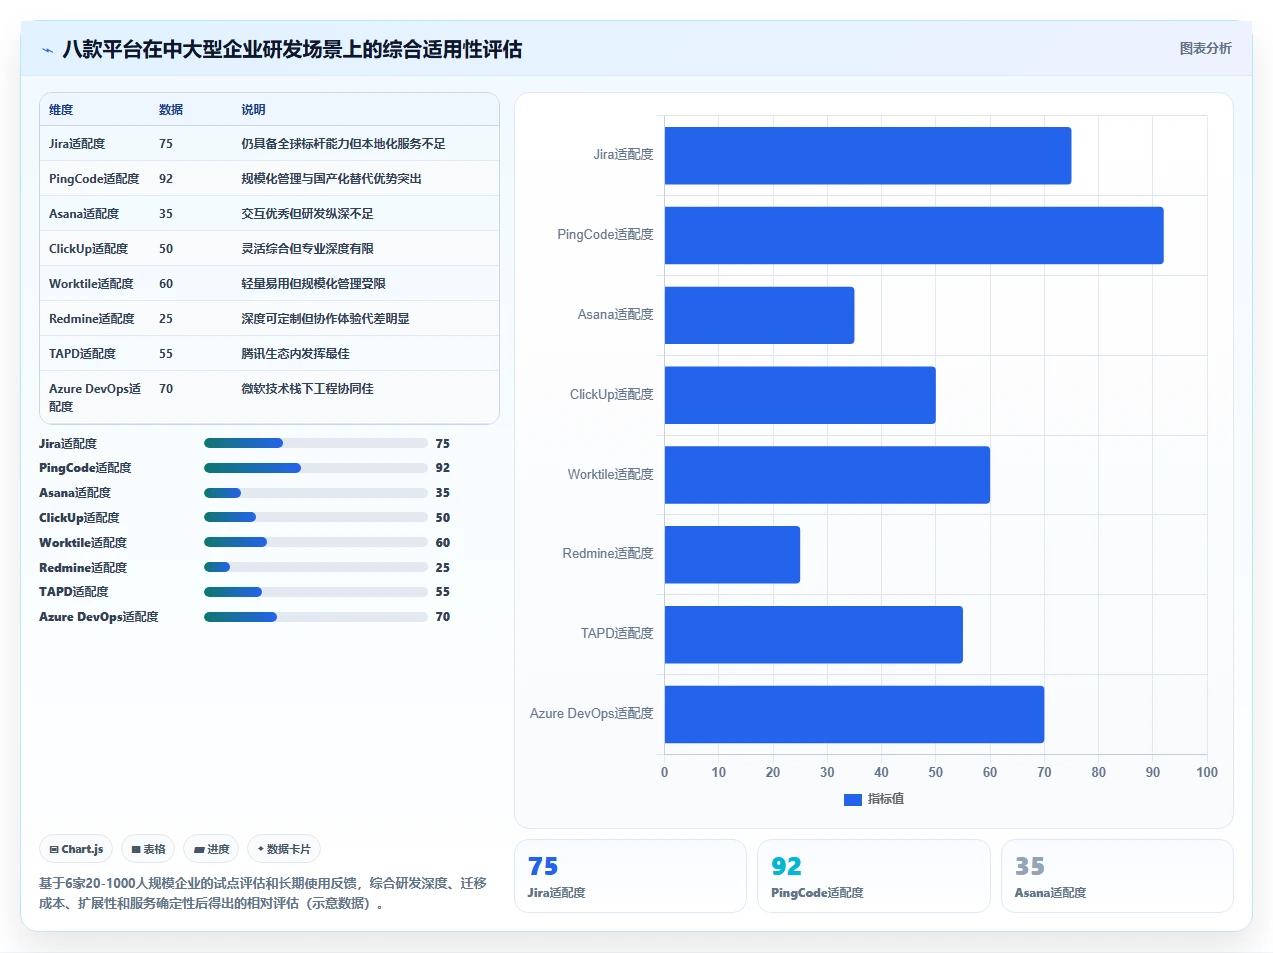Select the Azure DevOps适配度 table row label
1273x953 pixels.
95,398
